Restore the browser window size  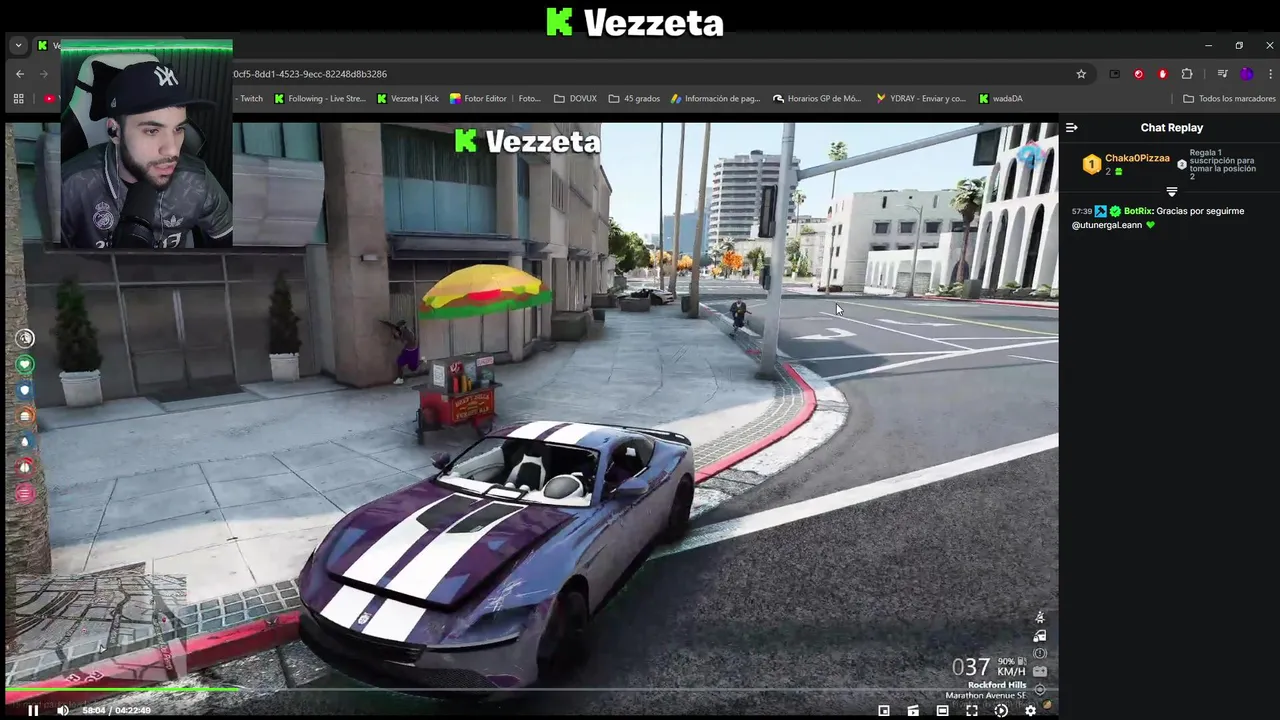coord(1239,45)
